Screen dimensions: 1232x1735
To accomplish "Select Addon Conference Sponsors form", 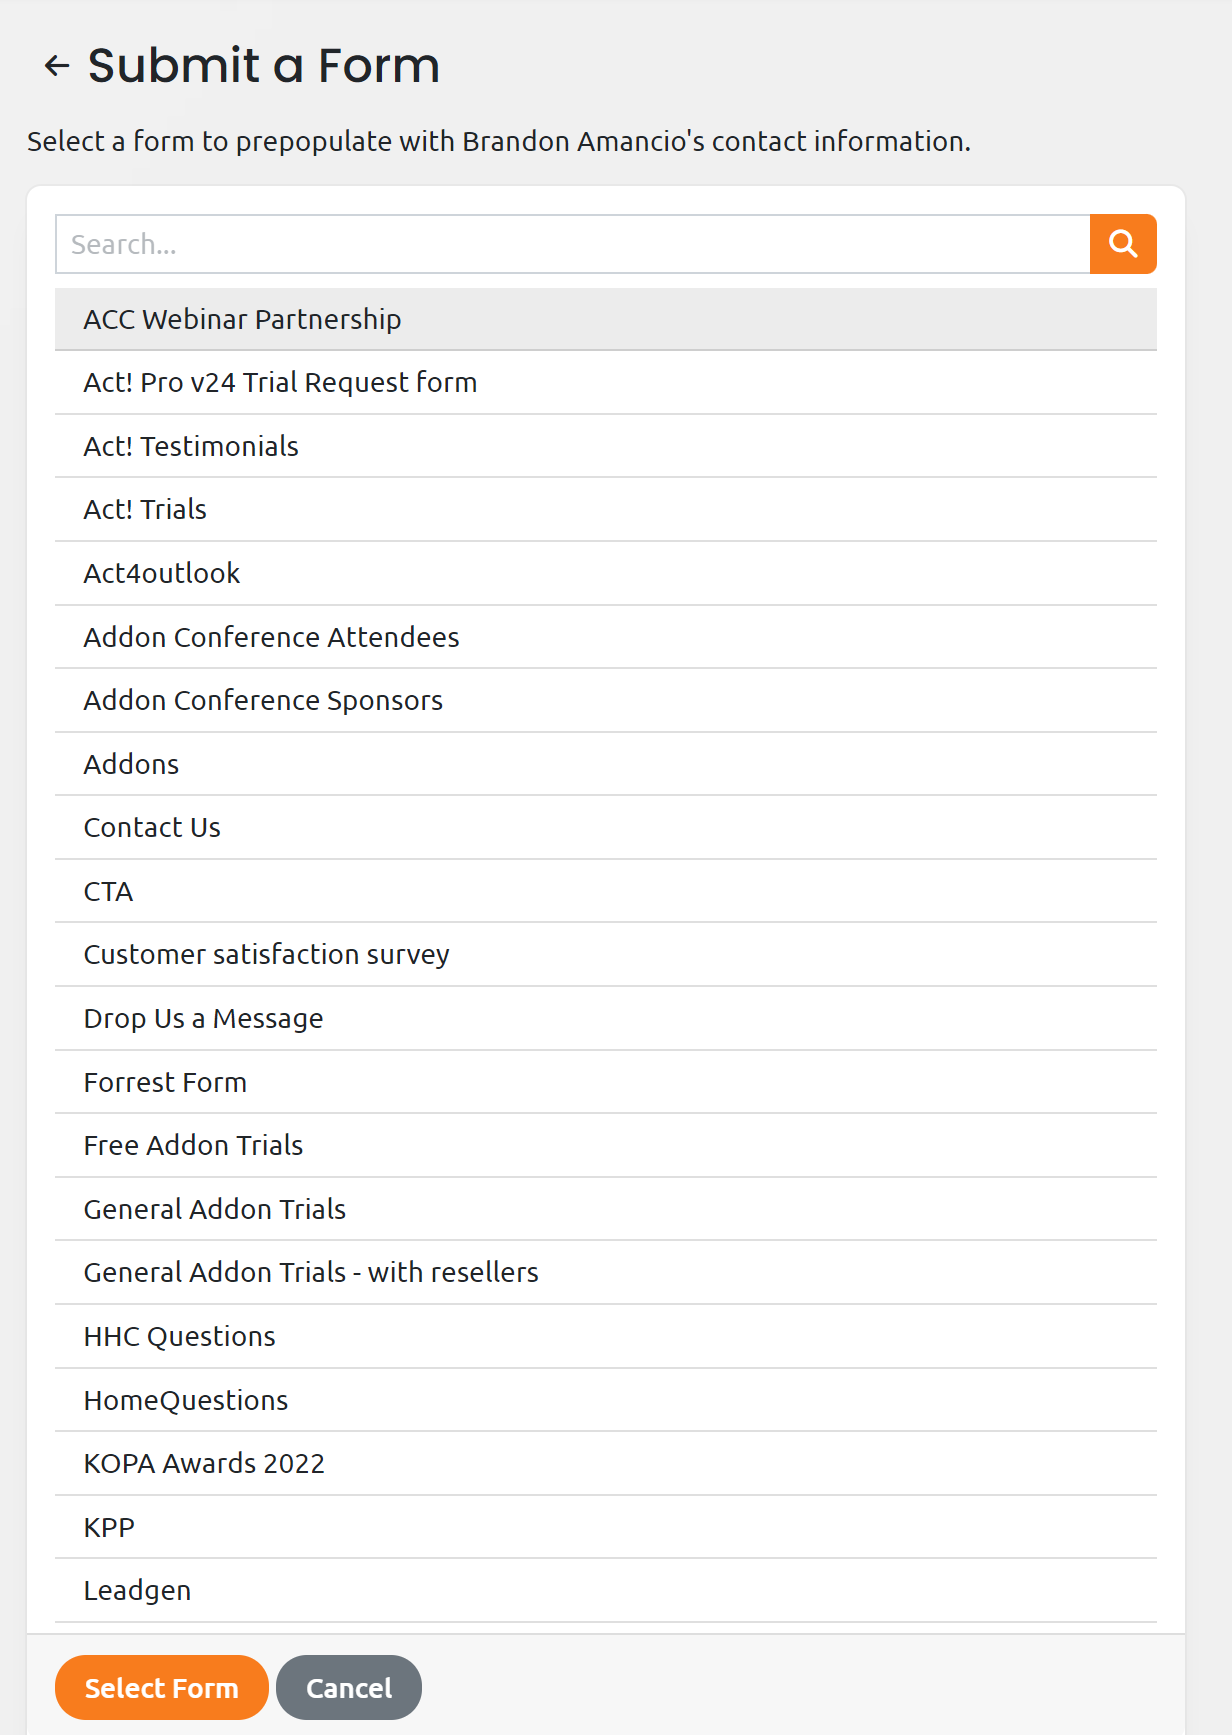I will point(606,700).
